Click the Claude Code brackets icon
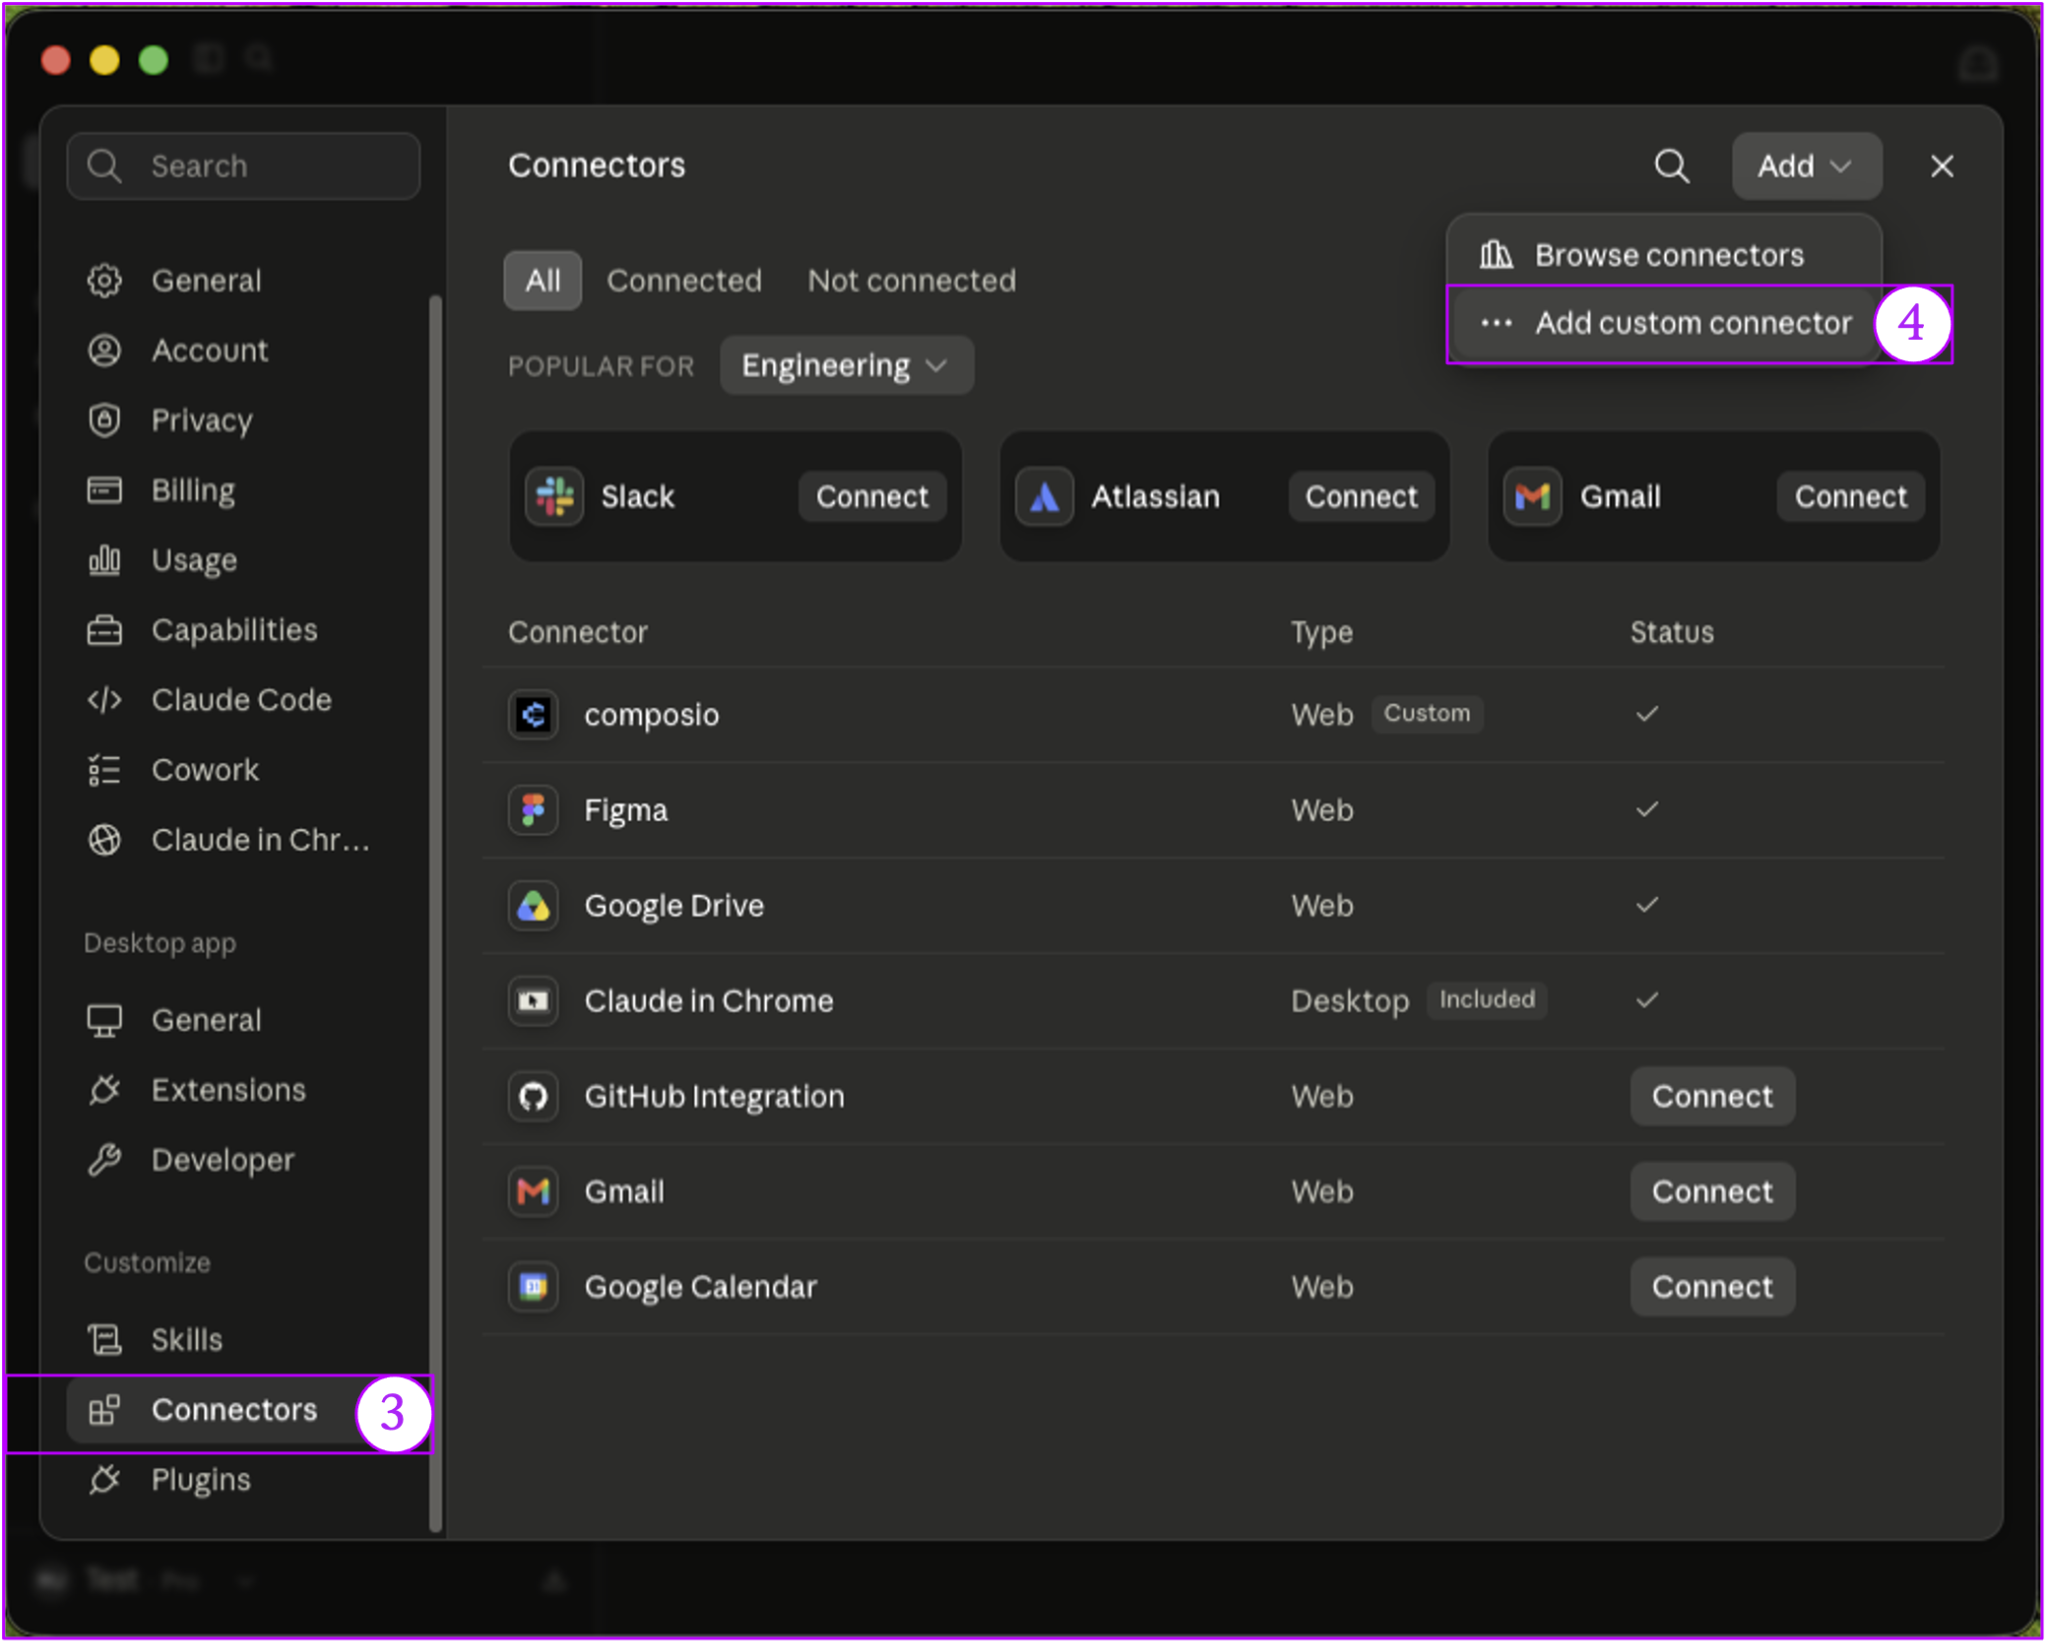Image resolution: width=2048 pixels, height=1642 pixels. (x=105, y=700)
